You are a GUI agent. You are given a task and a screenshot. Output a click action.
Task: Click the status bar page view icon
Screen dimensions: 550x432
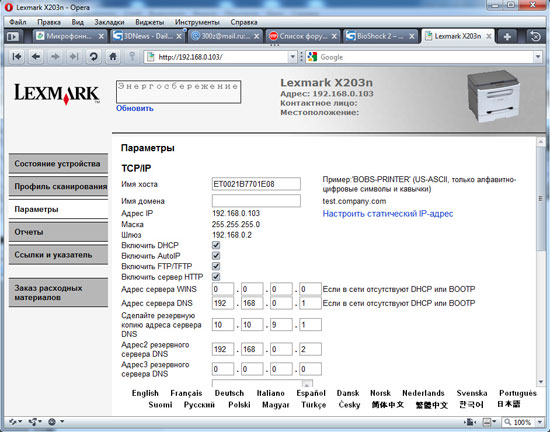coord(470,422)
